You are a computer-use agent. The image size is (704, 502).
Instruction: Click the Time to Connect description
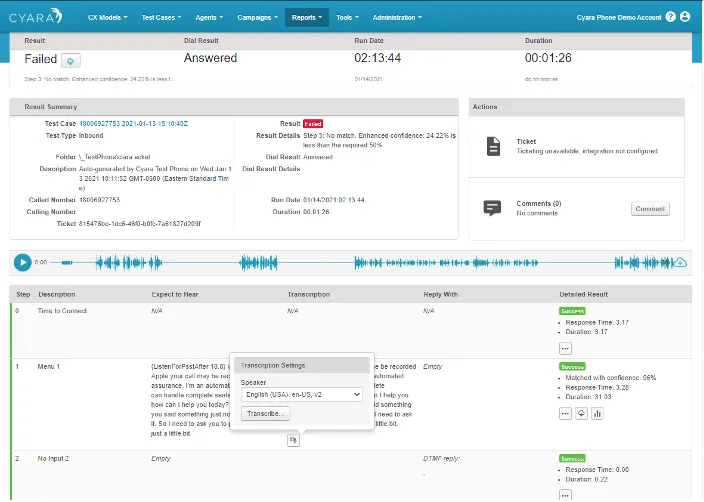(x=62, y=311)
